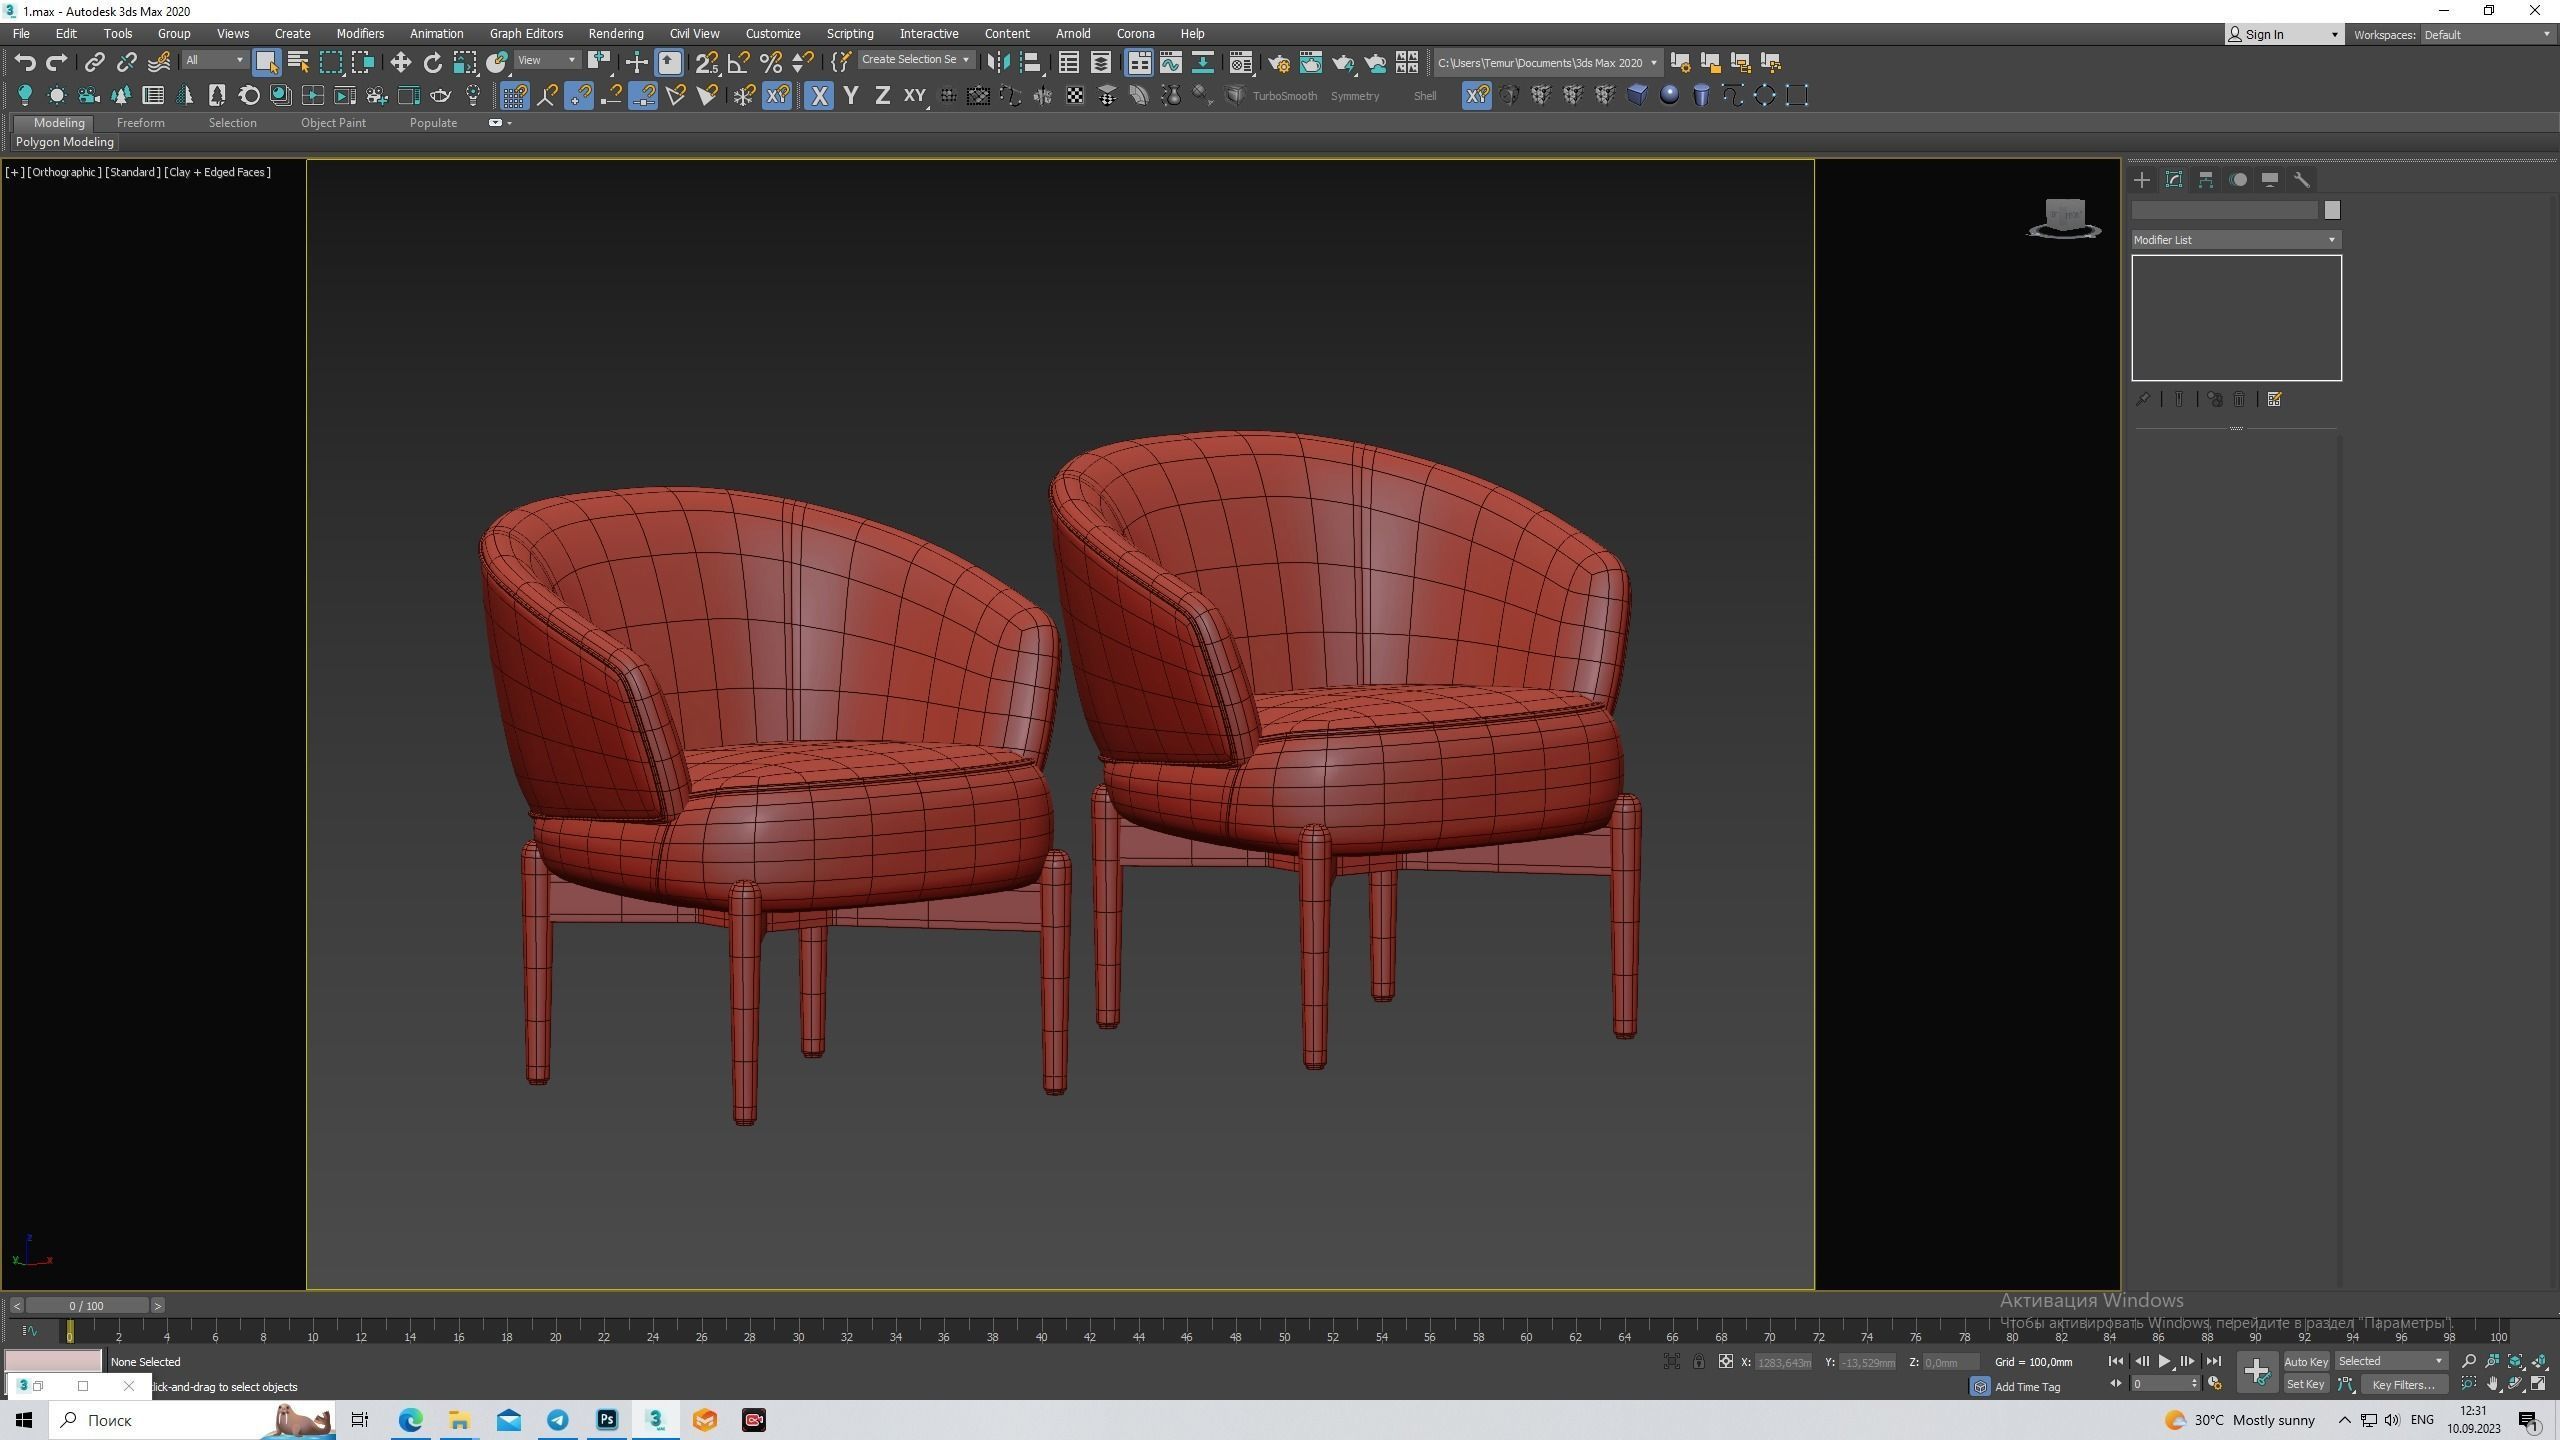The width and height of the screenshot is (2560, 1440).
Task: Activate the Select and Rotate tool
Action: click(432, 62)
